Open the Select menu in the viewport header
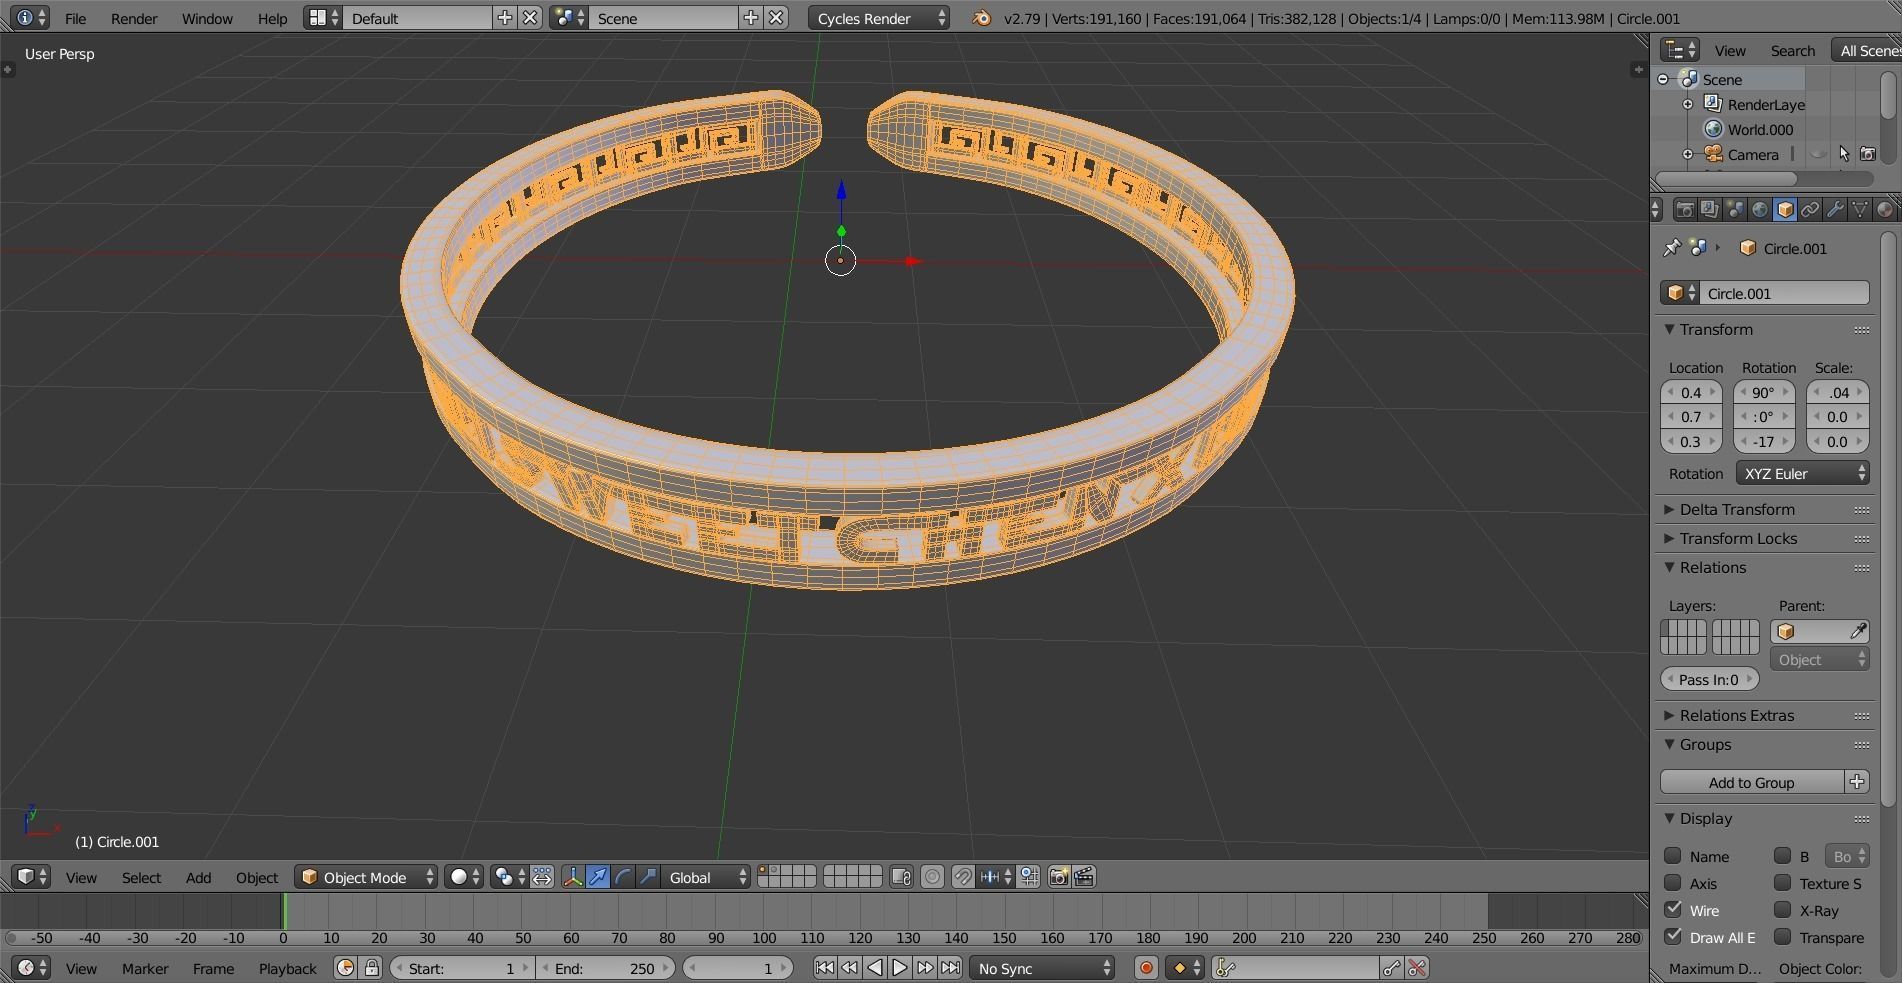The height and width of the screenshot is (983, 1902). click(141, 877)
